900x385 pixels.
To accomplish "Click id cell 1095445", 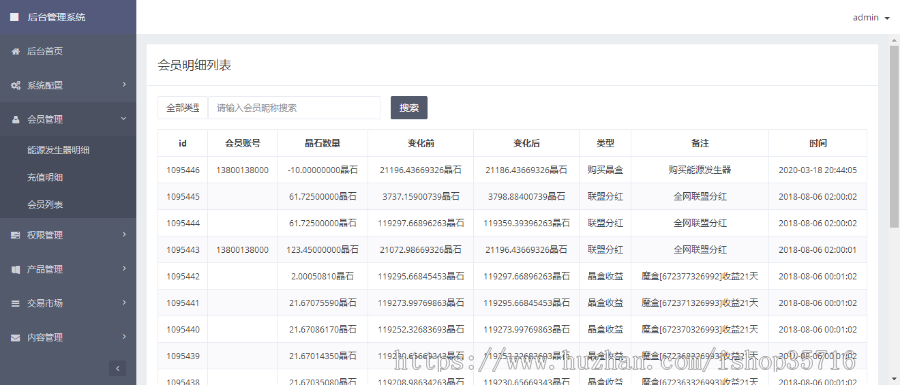I will coord(183,196).
